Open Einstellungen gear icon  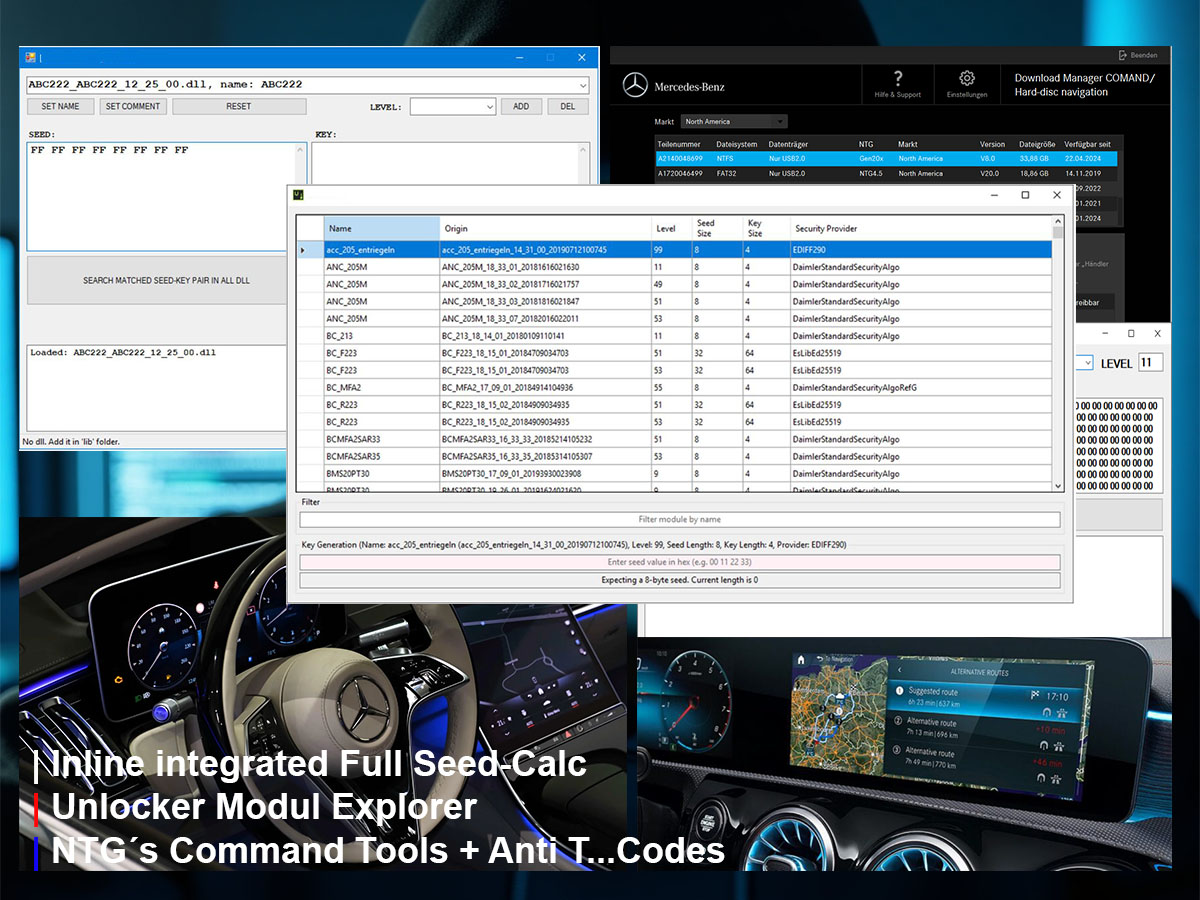coord(966,78)
